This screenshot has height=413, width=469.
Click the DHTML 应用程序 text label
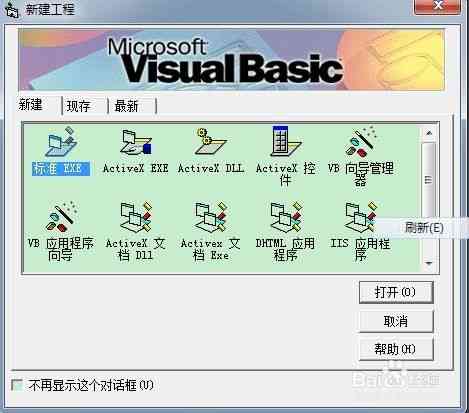click(285, 249)
